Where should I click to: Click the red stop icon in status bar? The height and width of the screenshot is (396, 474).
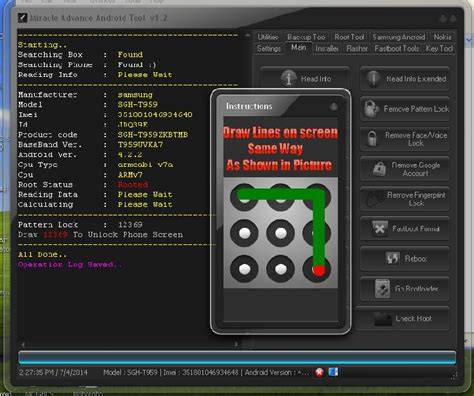319,372
